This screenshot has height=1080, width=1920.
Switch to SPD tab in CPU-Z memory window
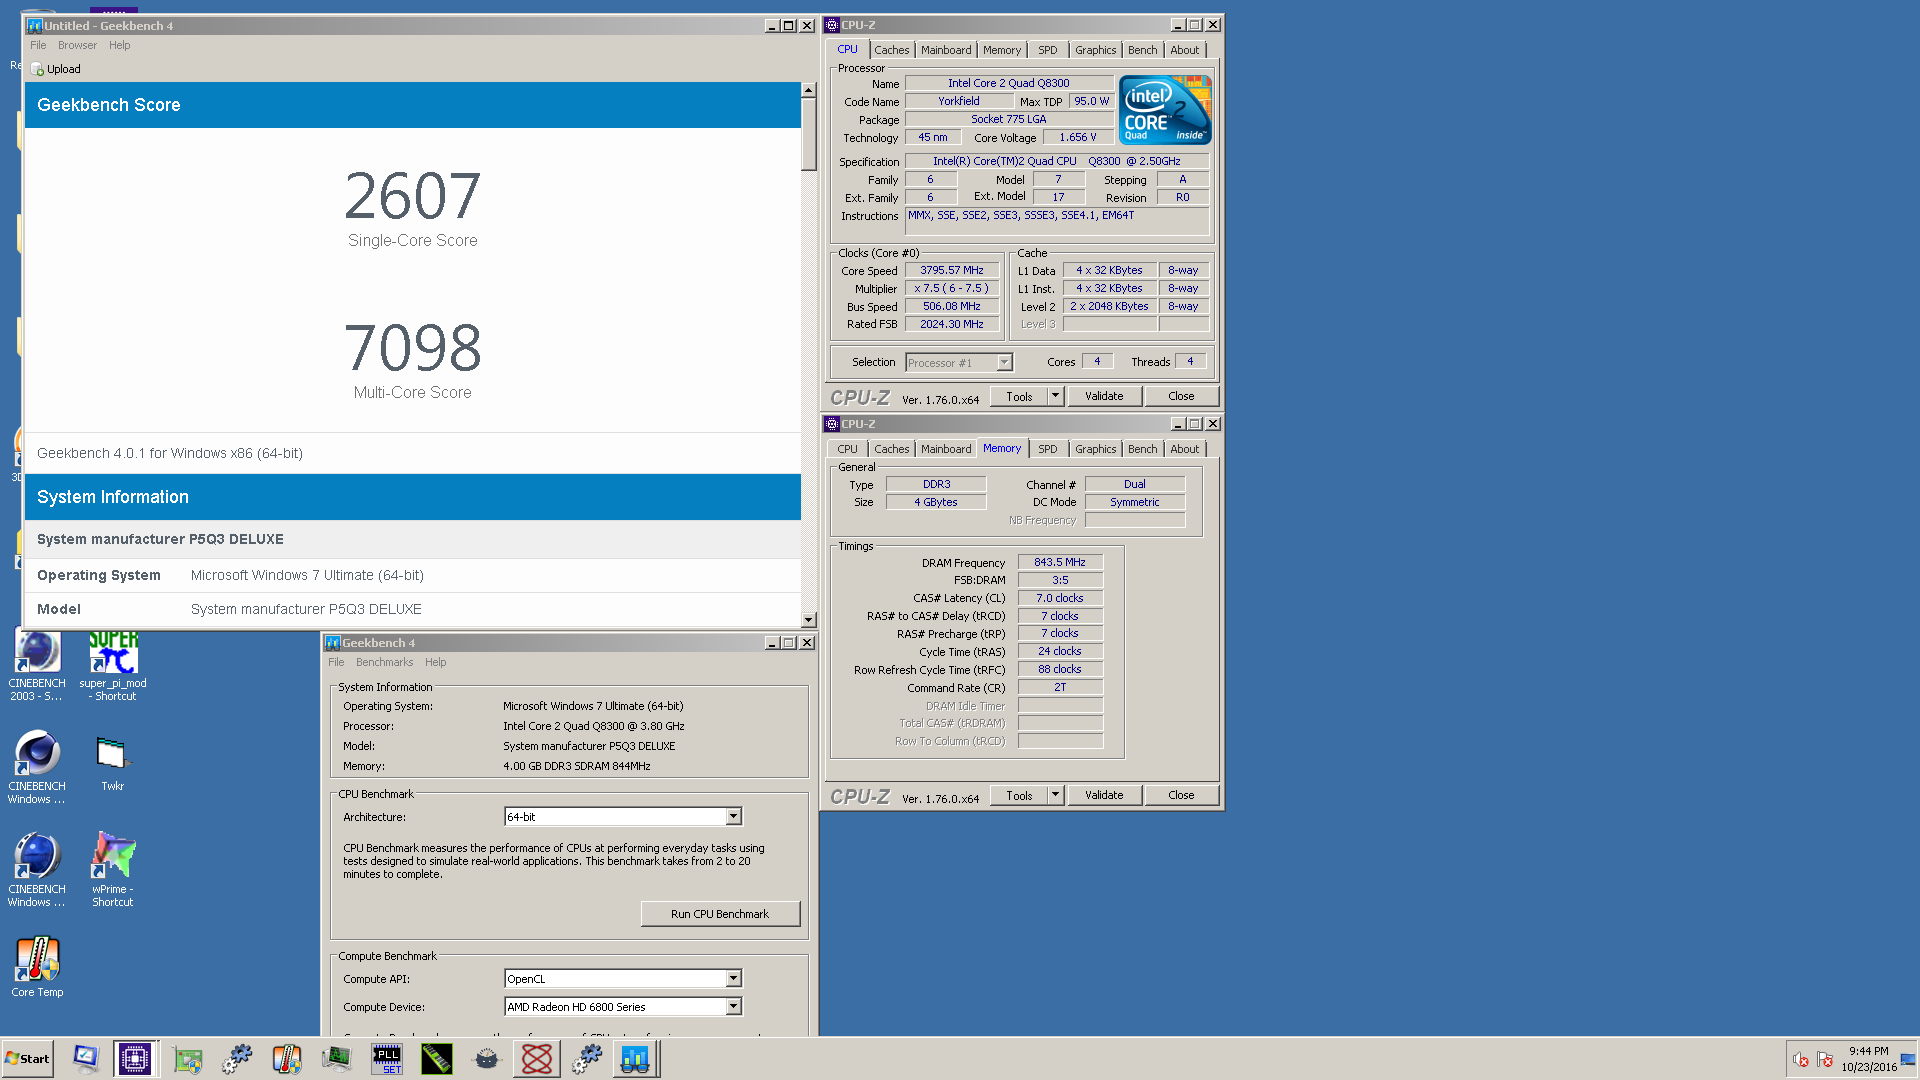point(1047,449)
